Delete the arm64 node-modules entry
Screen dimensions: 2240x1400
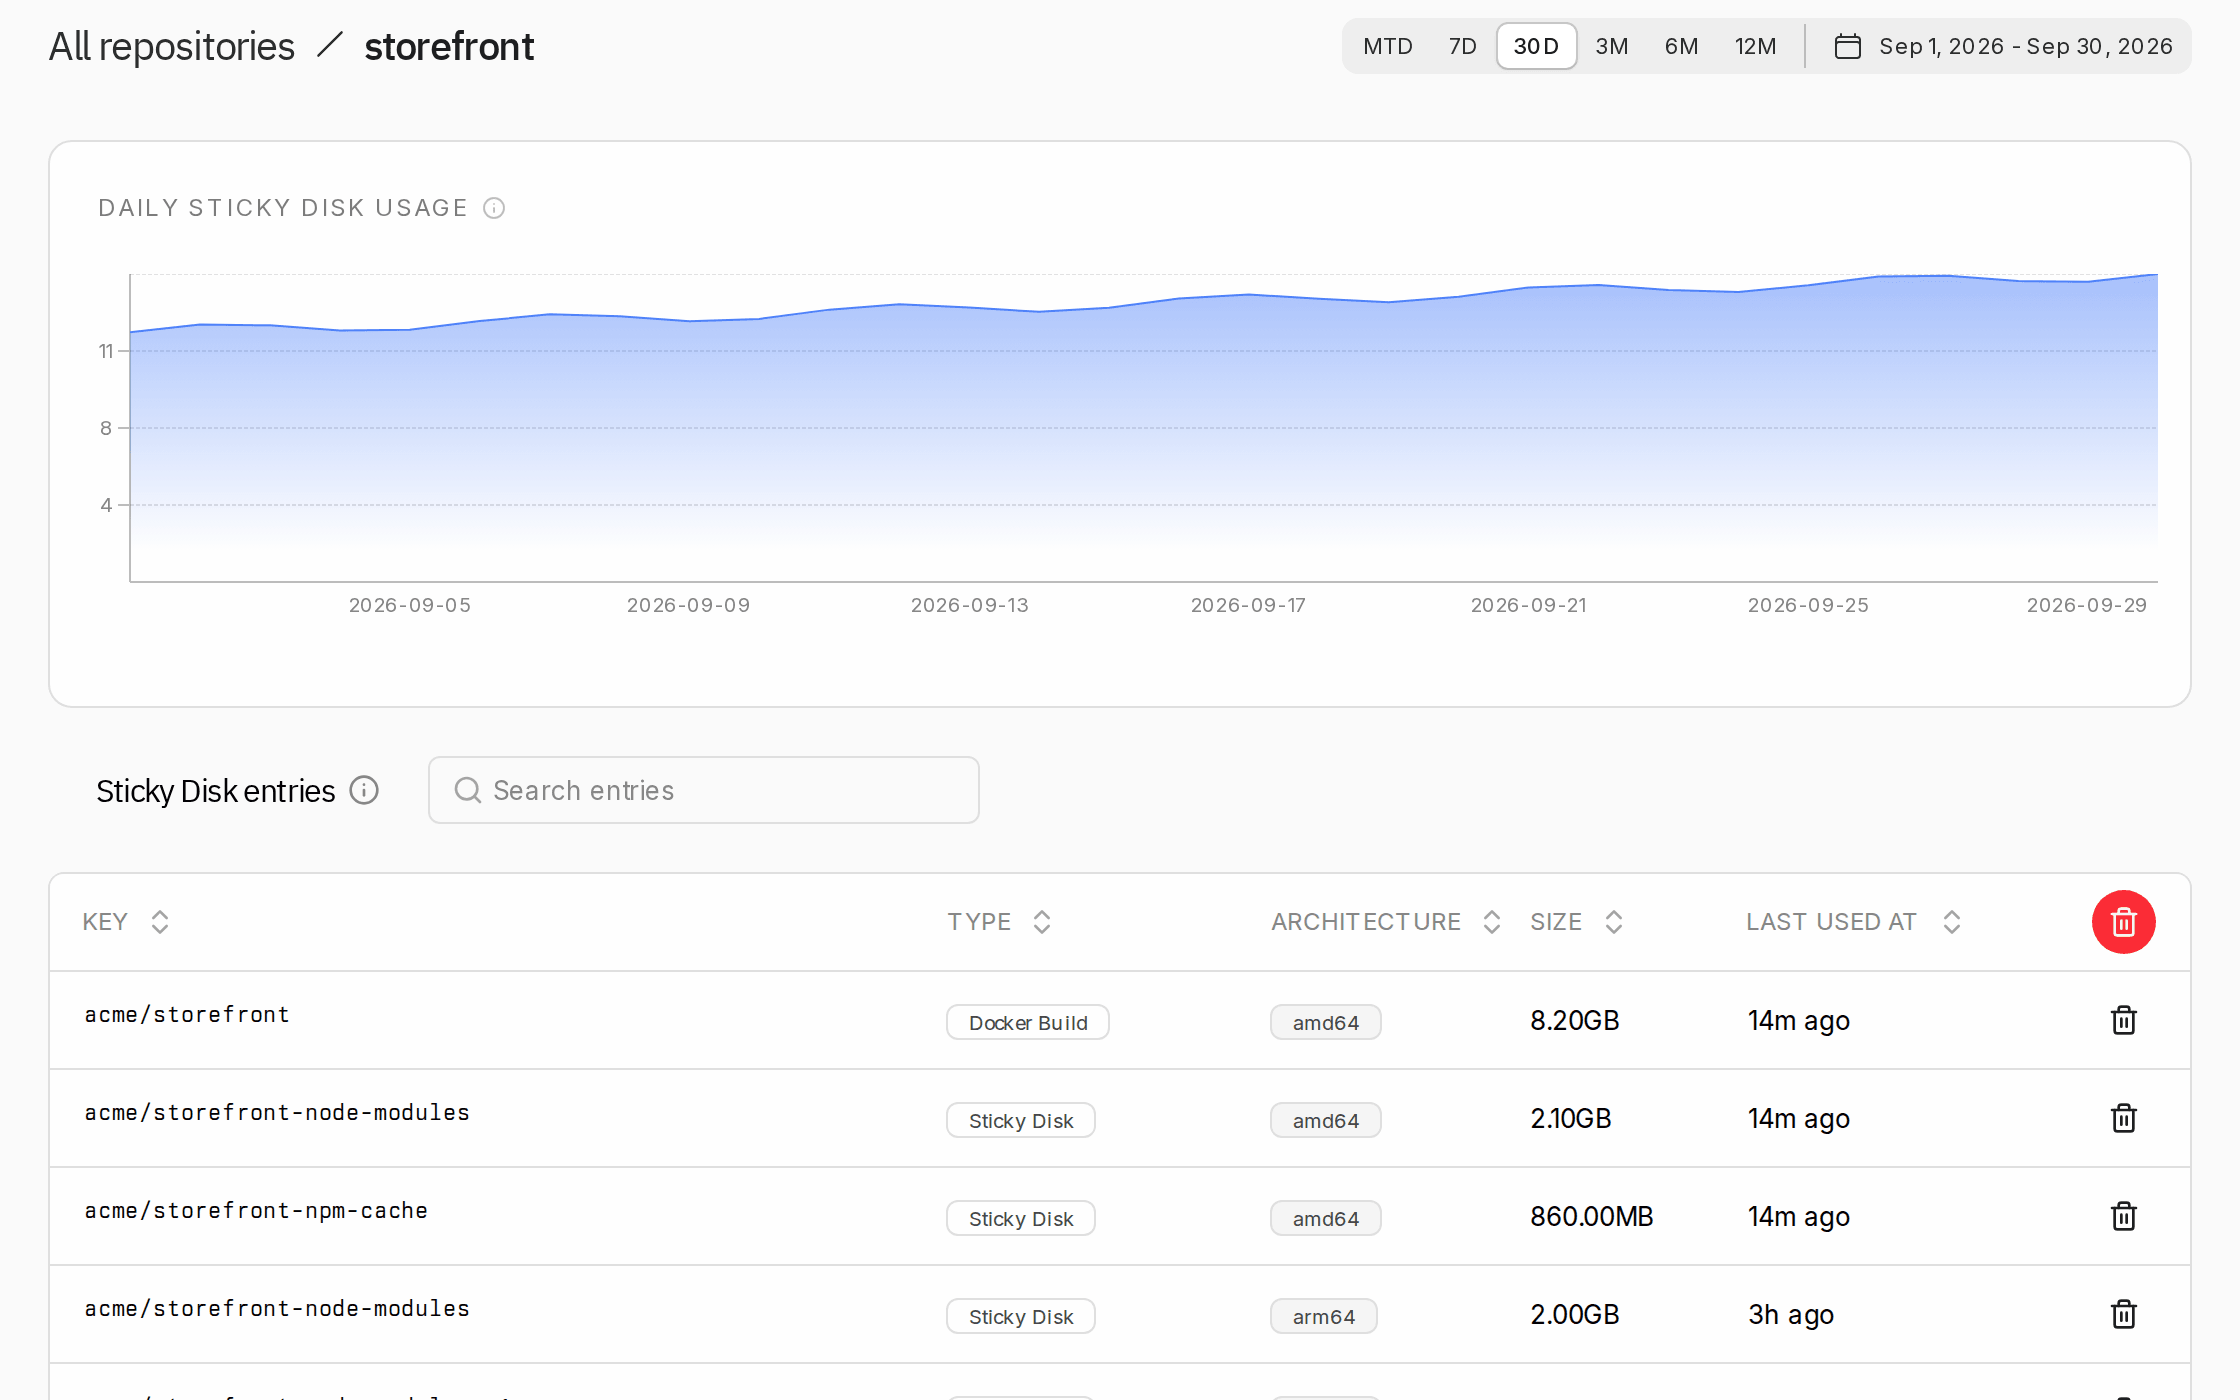[x=2123, y=1314]
